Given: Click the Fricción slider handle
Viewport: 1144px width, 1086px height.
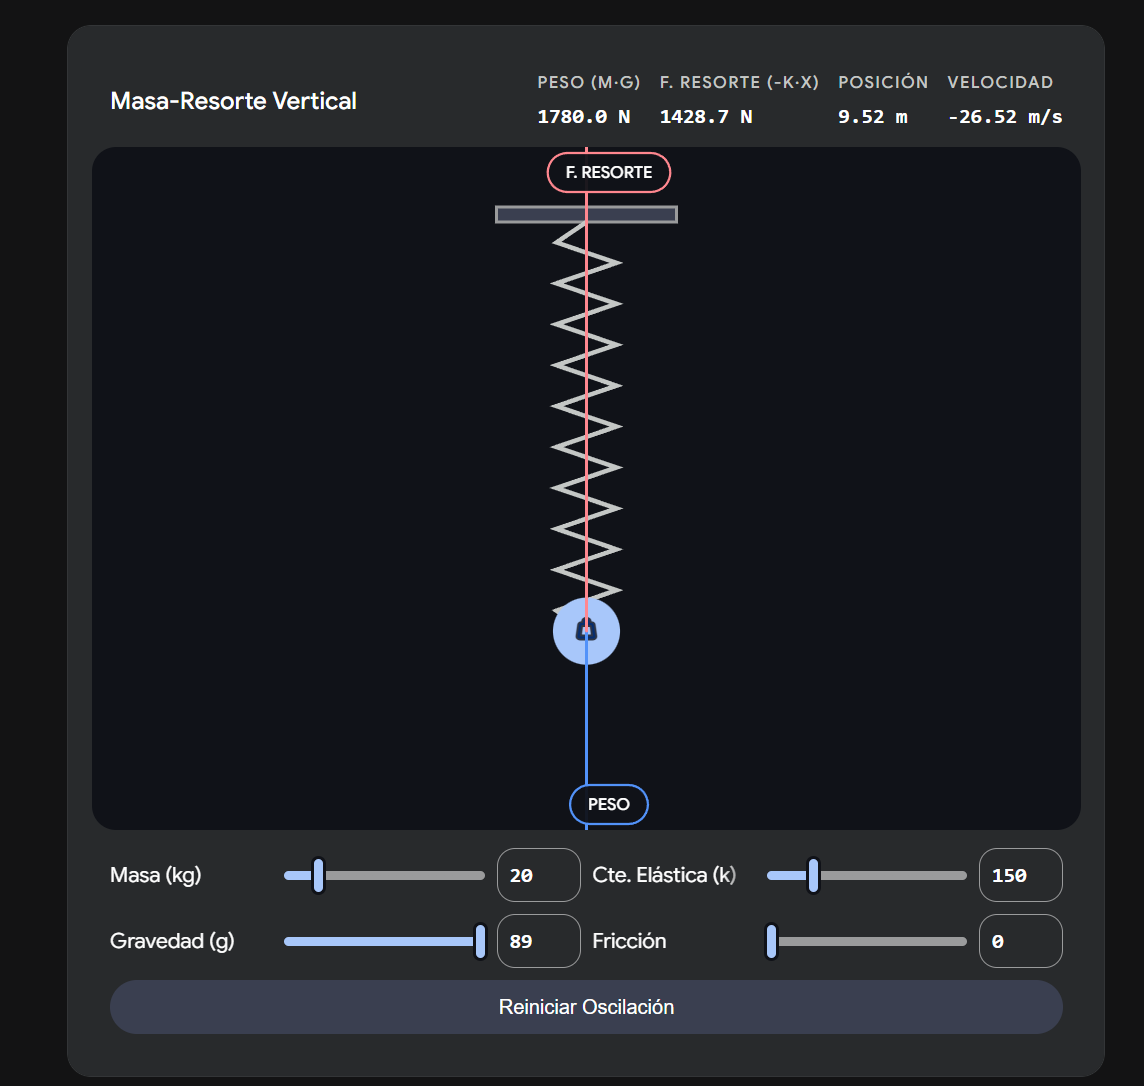Looking at the screenshot, I should pos(771,941).
